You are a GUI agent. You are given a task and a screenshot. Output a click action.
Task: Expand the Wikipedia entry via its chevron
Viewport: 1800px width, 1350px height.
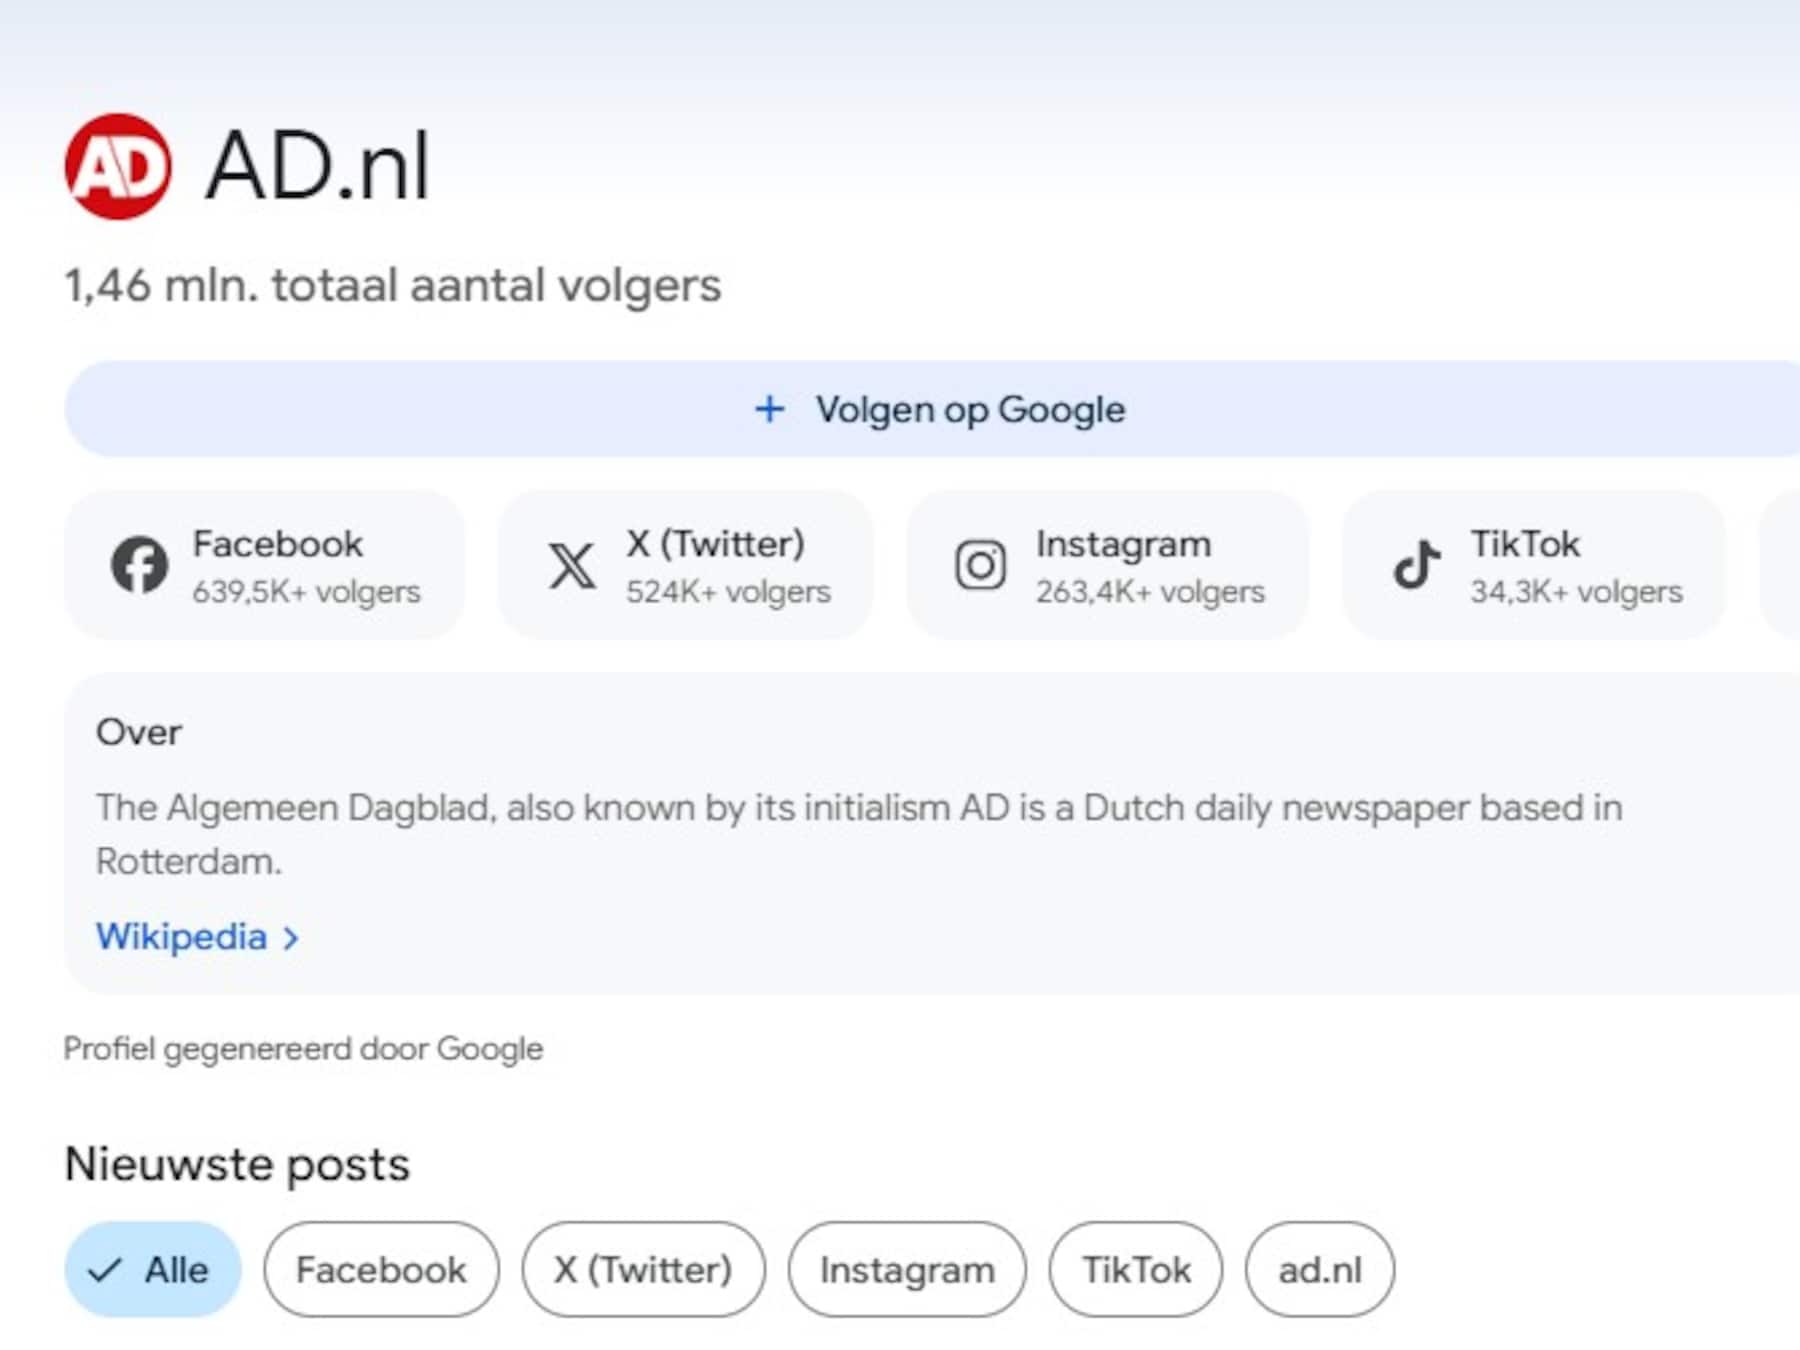290,938
